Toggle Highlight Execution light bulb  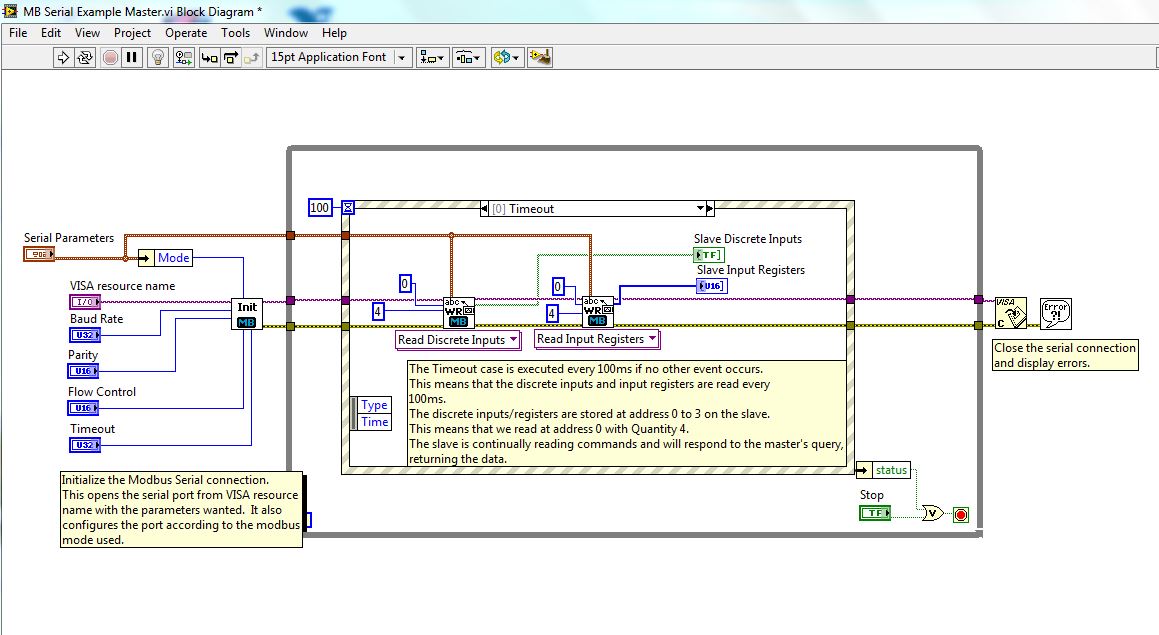click(158, 58)
